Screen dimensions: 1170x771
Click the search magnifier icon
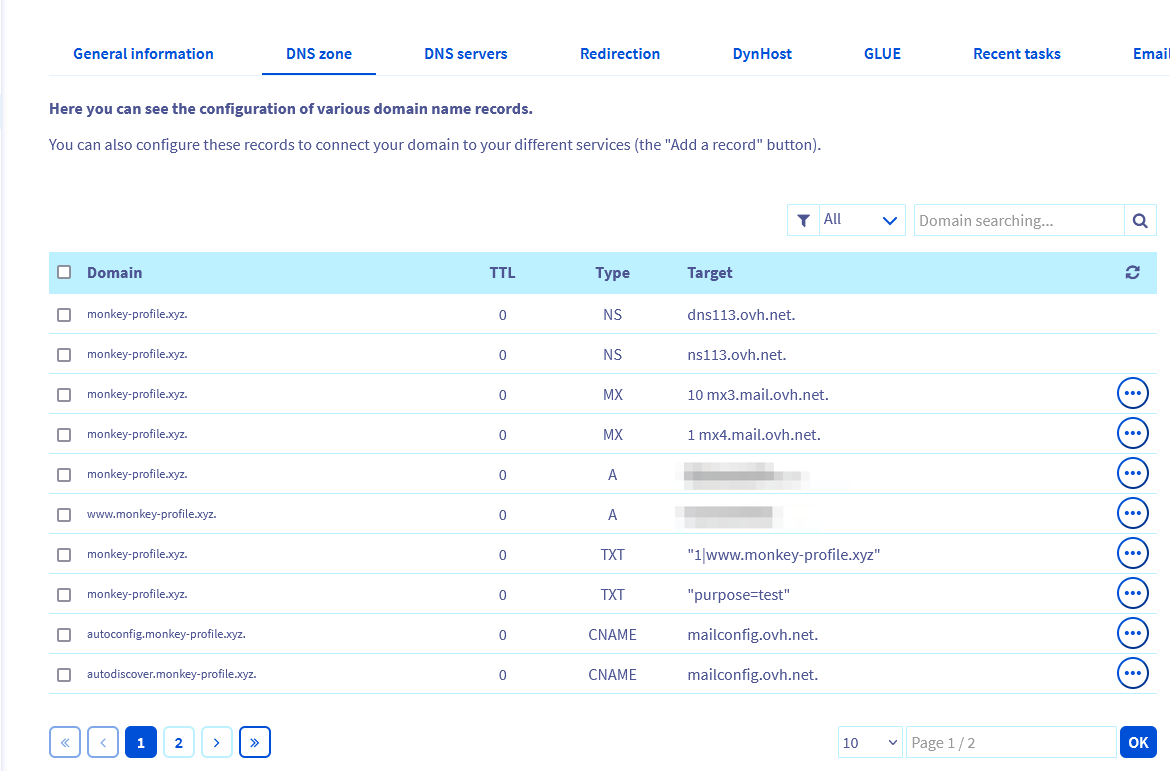pyautogui.click(x=1140, y=220)
